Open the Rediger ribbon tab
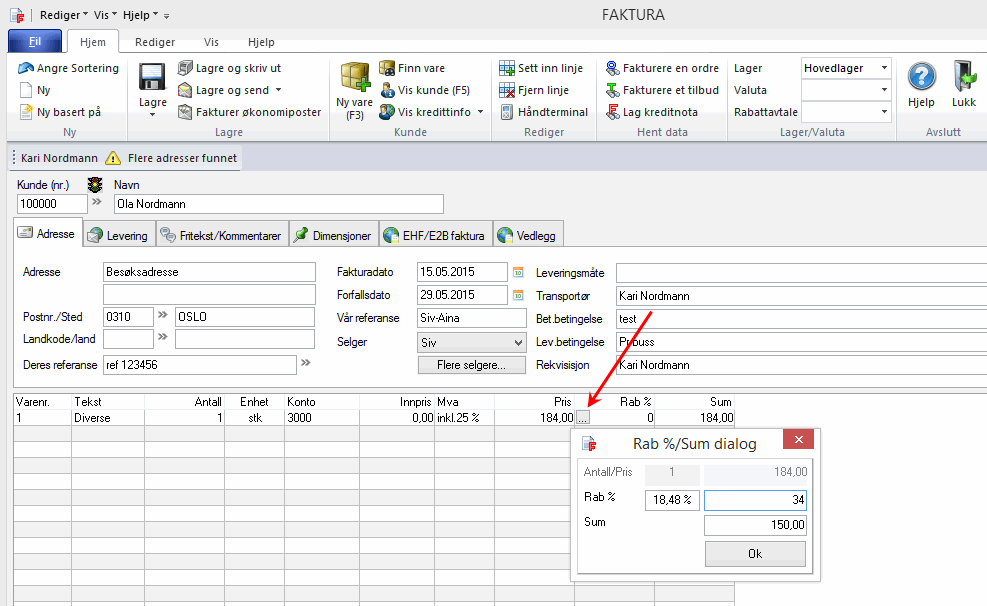This screenshot has height=606, width=987. [155, 42]
